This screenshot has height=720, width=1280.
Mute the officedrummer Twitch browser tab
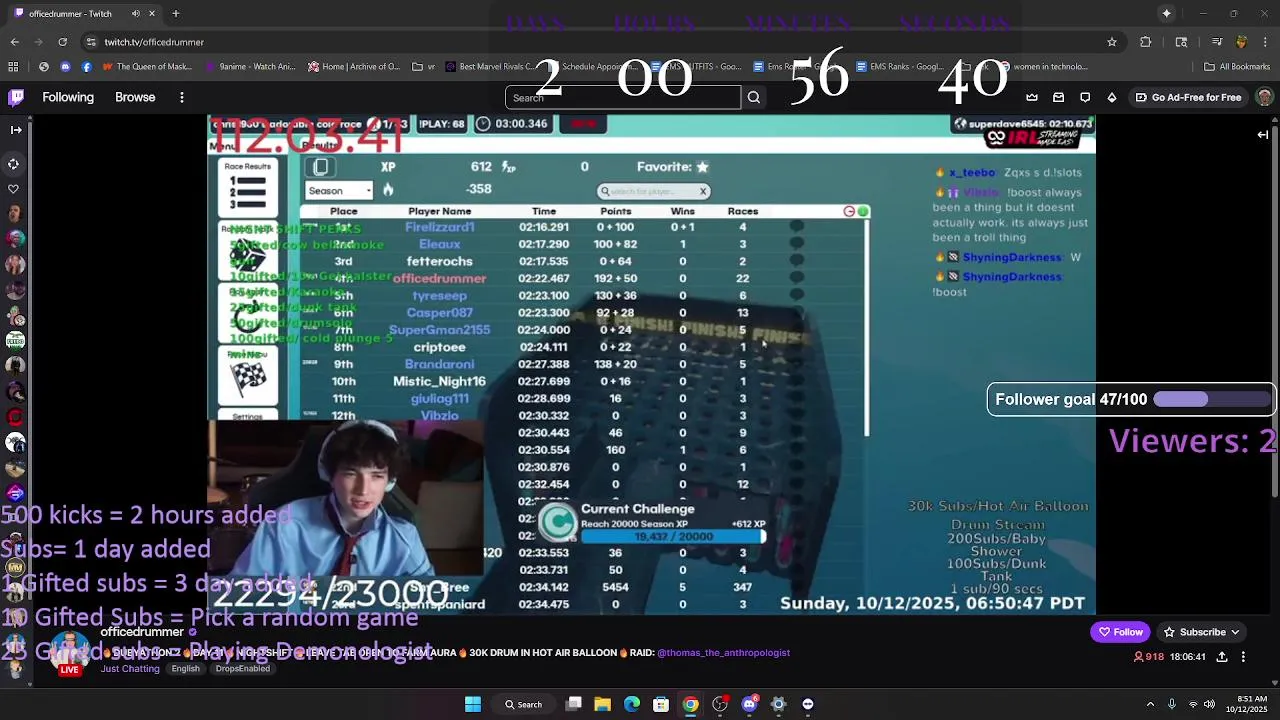(x=136, y=14)
